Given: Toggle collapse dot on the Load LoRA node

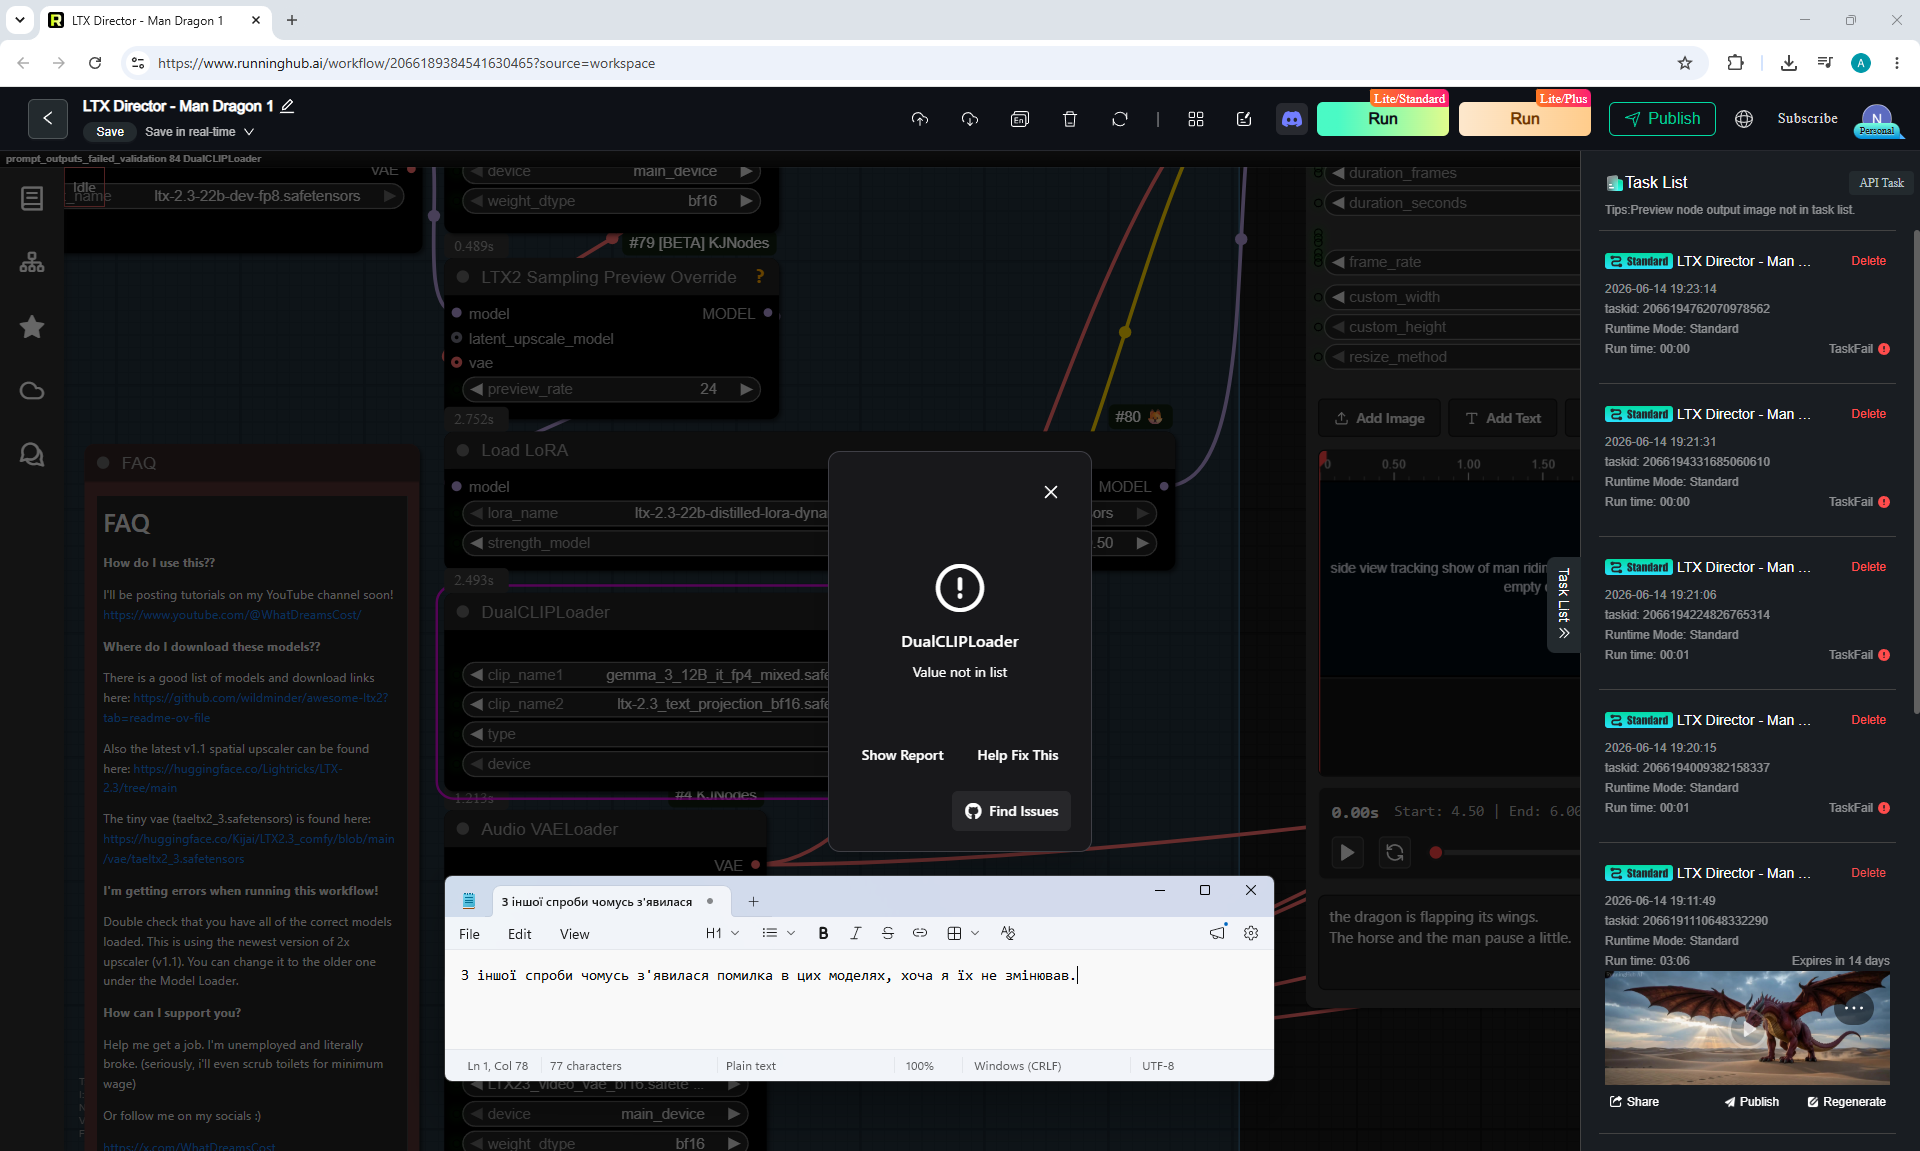Looking at the screenshot, I should 463,450.
